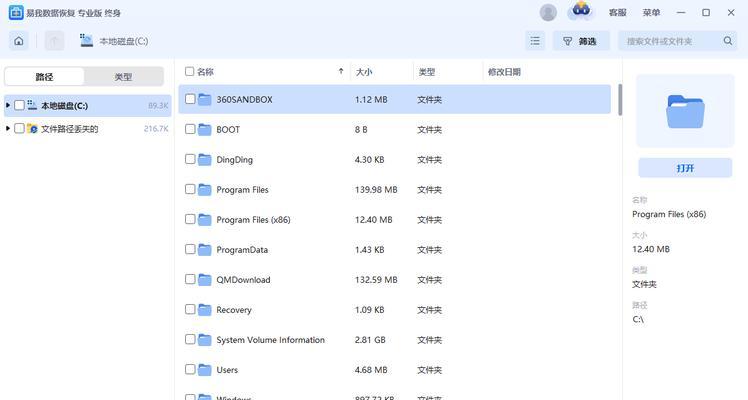Open the 菜单 menu
The width and height of the screenshot is (748, 400).
coord(651,13)
